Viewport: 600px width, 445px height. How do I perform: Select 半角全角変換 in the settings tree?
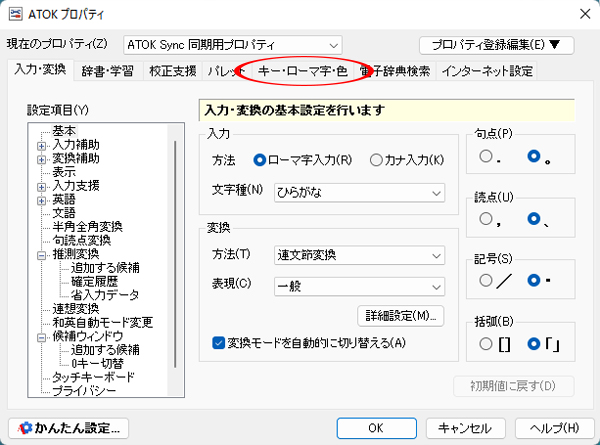point(87,227)
